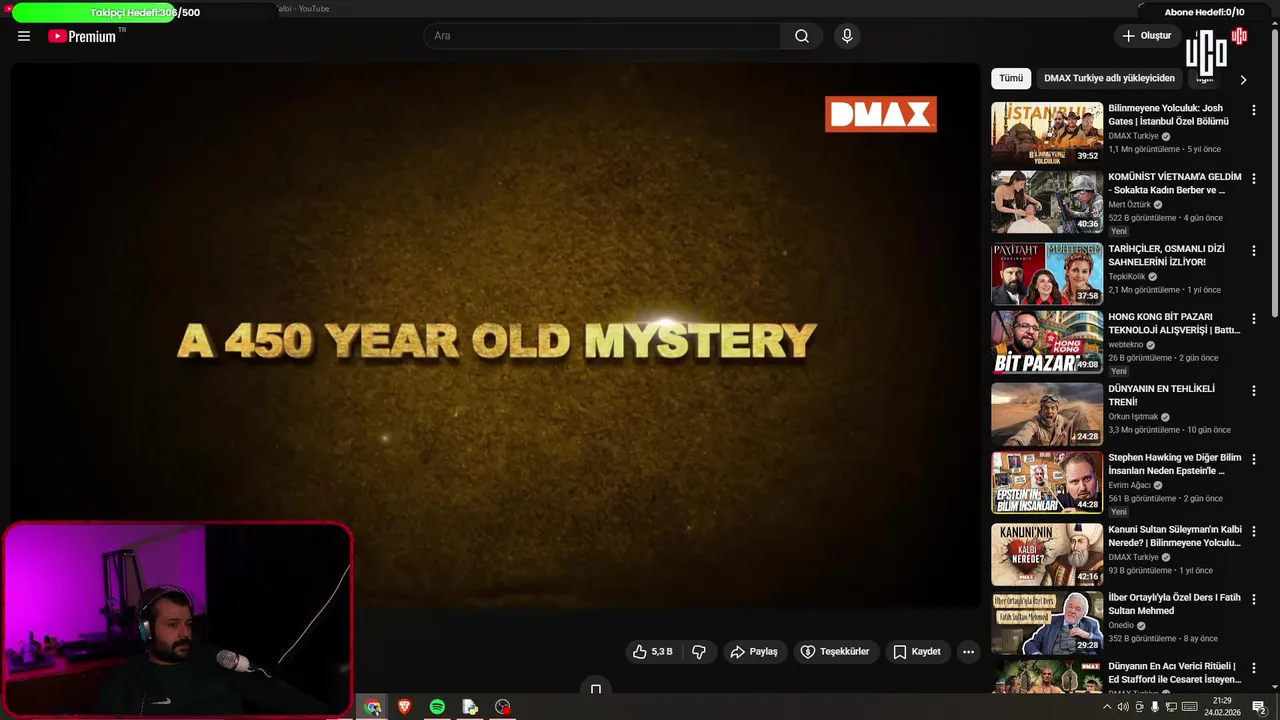Visit Onedio channel link
Screen dimensions: 1280x720
tap(1121, 626)
